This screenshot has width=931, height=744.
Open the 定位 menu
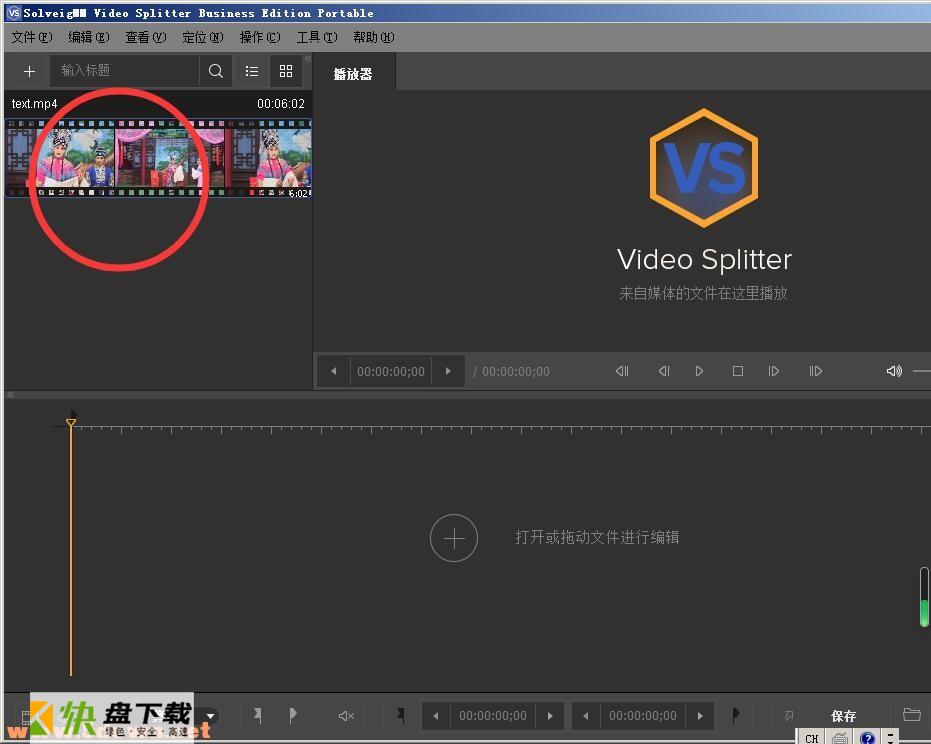[x=202, y=37]
